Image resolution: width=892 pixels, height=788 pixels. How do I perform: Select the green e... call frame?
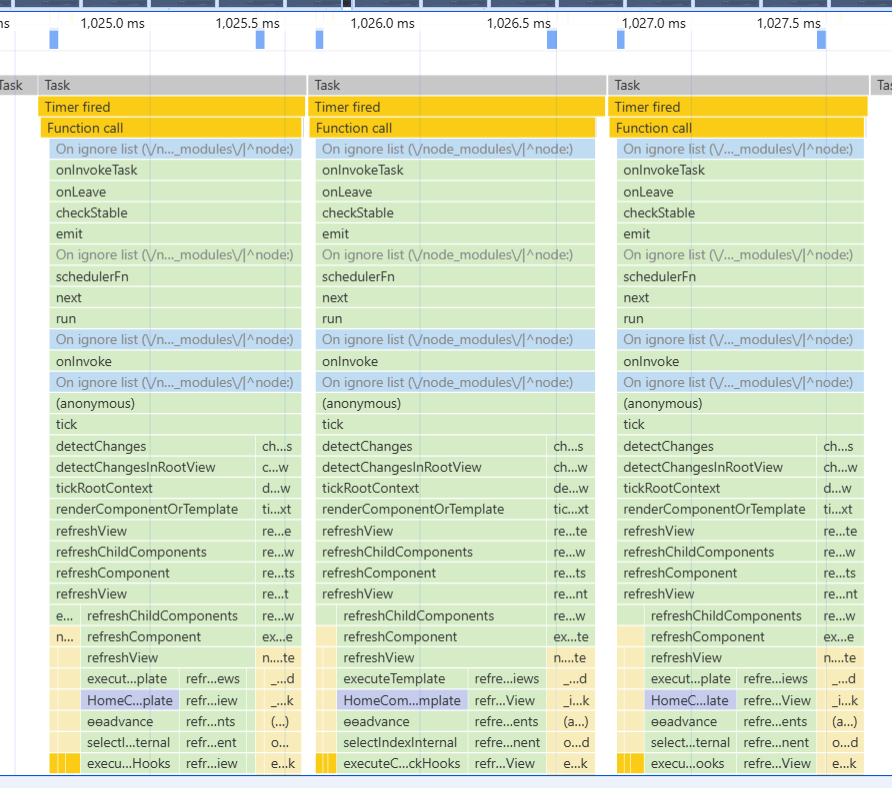(64, 616)
